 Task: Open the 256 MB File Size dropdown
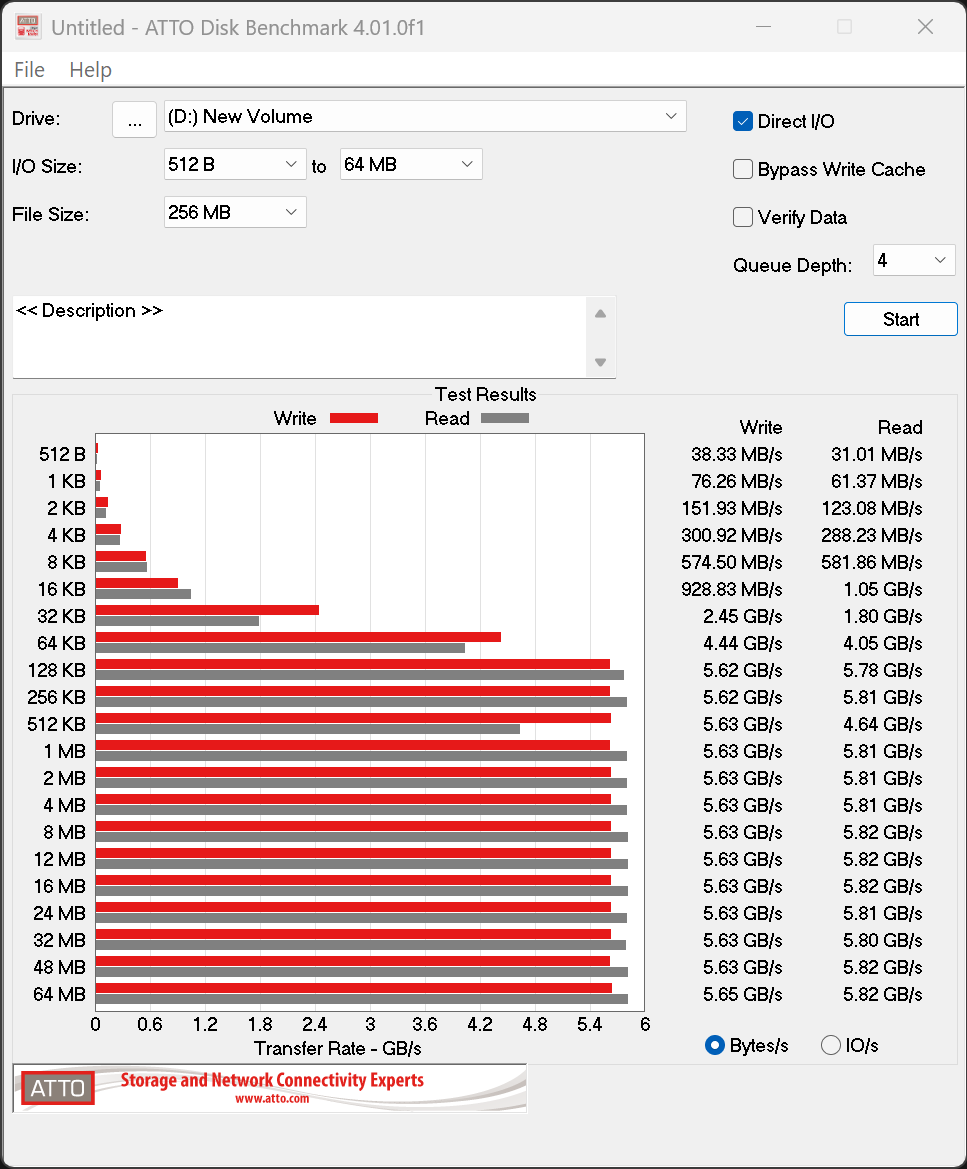pyautogui.click(x=235, y=212)
